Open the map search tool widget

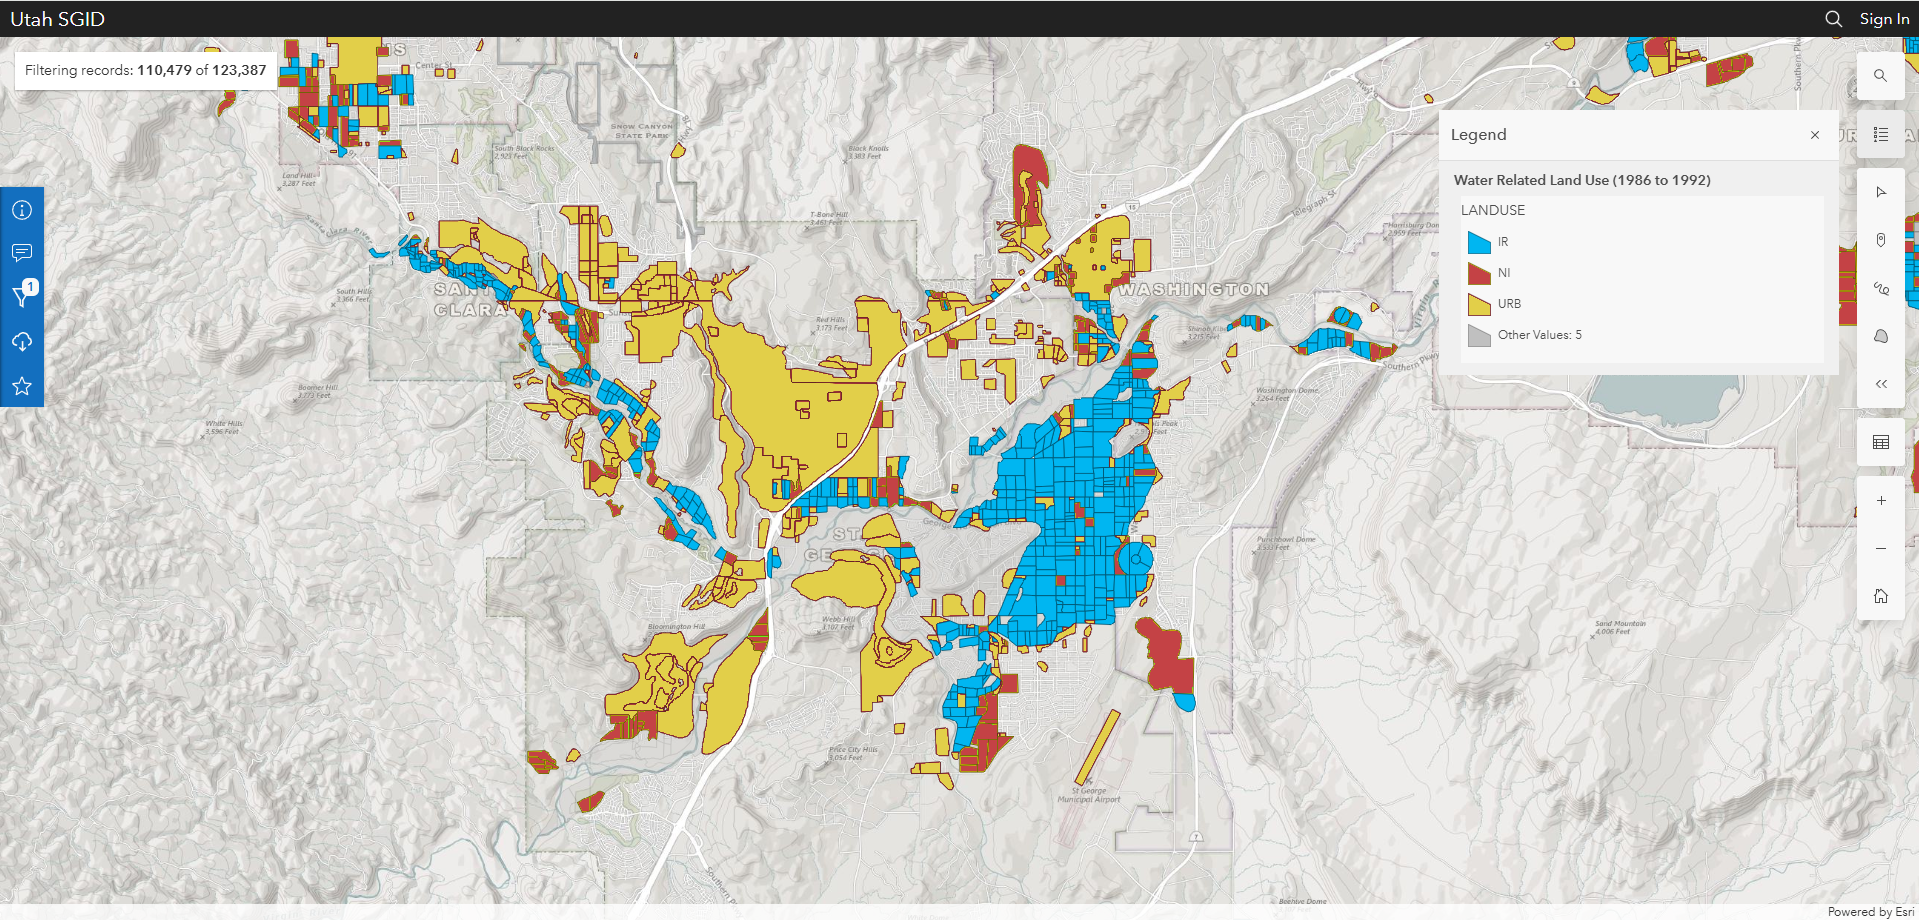[x=1880, y=75]
